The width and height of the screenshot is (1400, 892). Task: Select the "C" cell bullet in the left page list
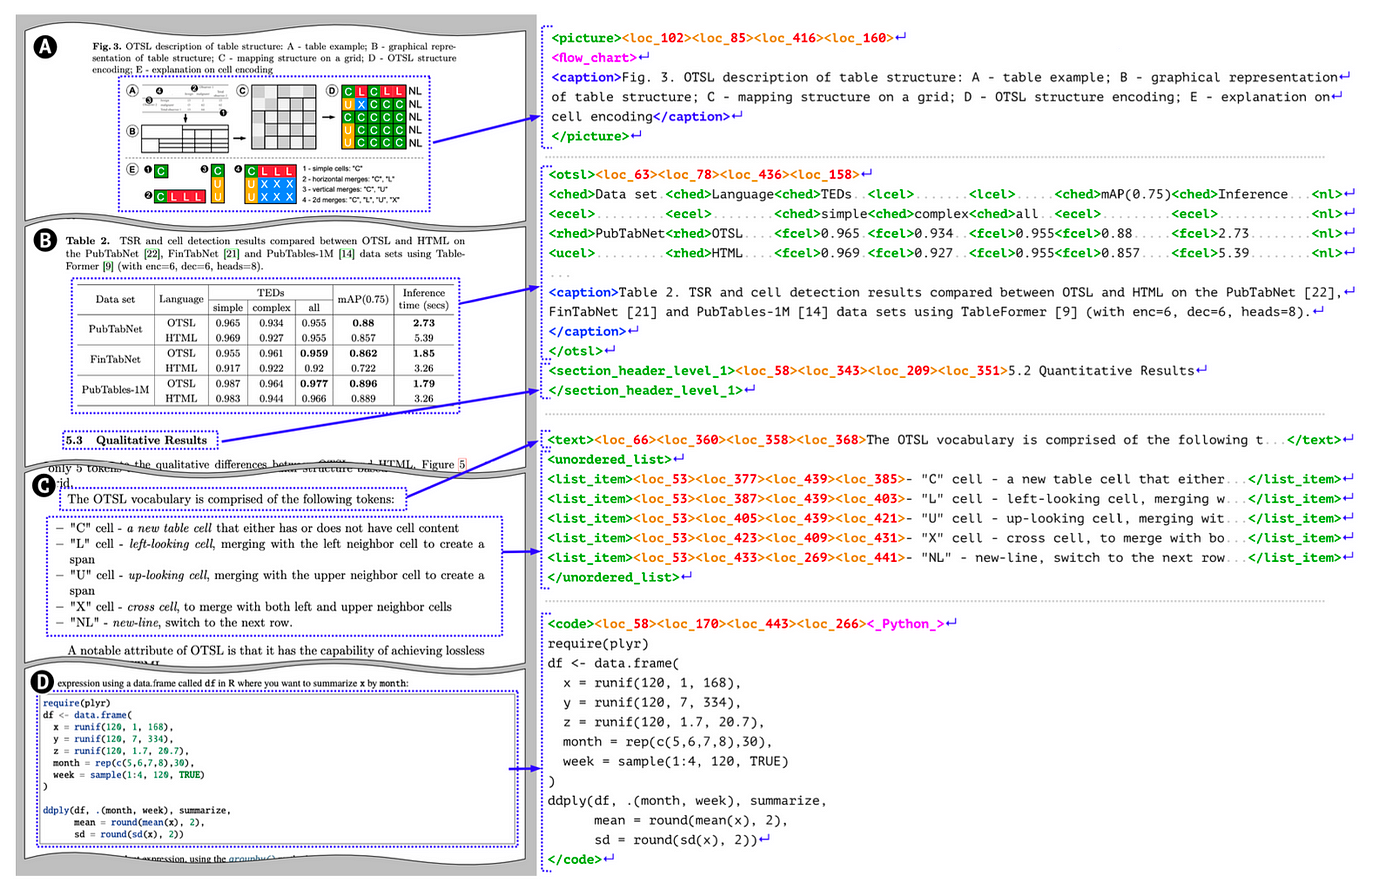pyautogui.click(x=257, y=528)
